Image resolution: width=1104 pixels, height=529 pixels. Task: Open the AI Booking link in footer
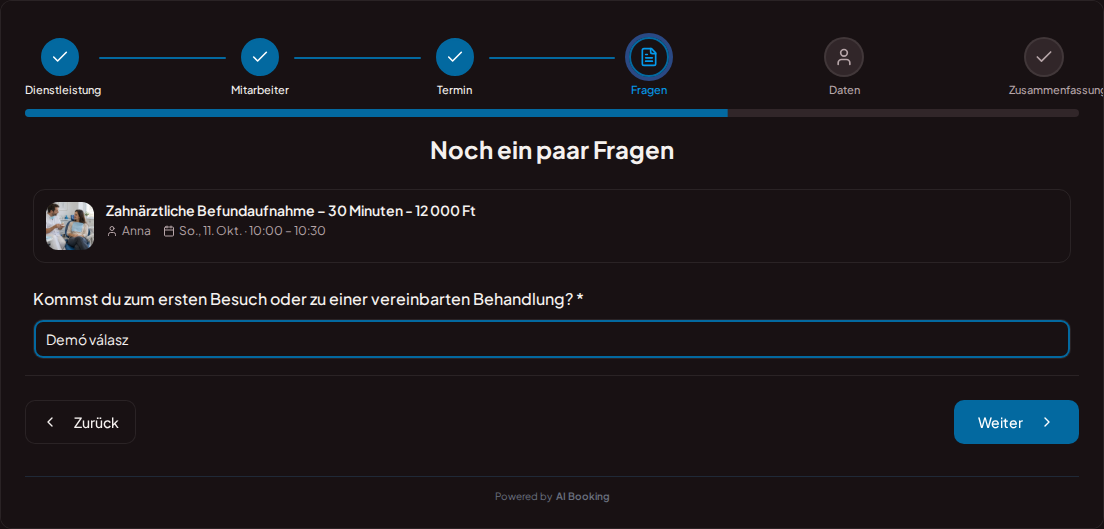pos(582,497)
